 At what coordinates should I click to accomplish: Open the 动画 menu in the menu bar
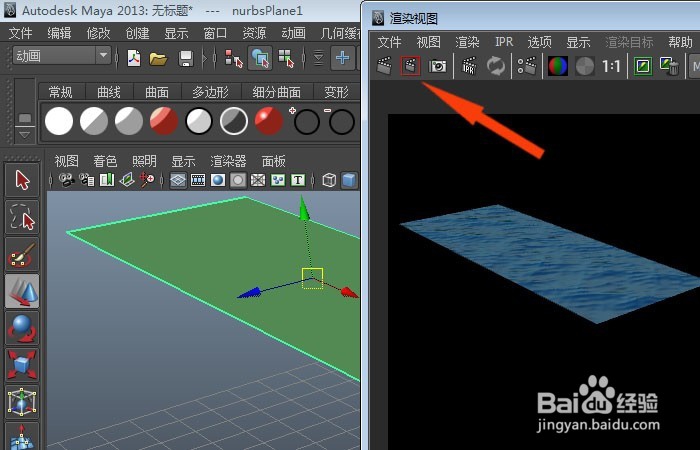[x=293, y=33]
